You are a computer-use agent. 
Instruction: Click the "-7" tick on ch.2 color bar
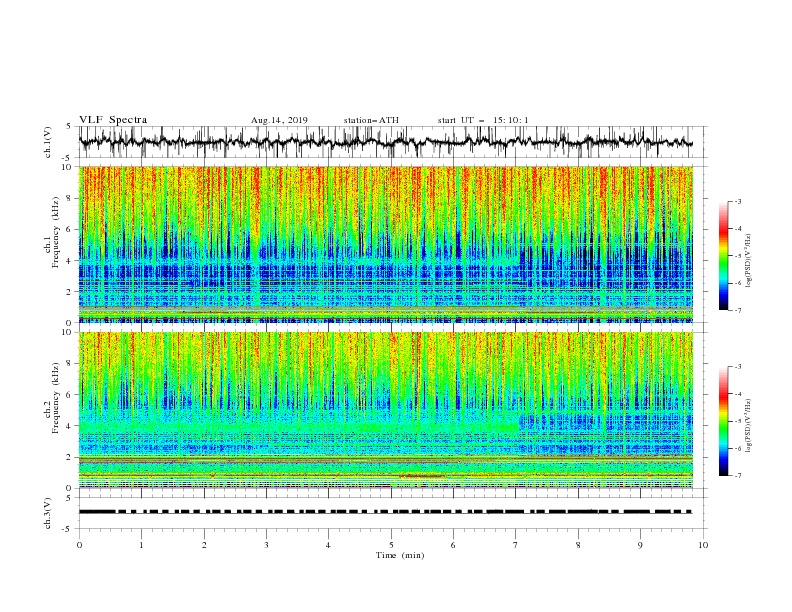[738, 475]
